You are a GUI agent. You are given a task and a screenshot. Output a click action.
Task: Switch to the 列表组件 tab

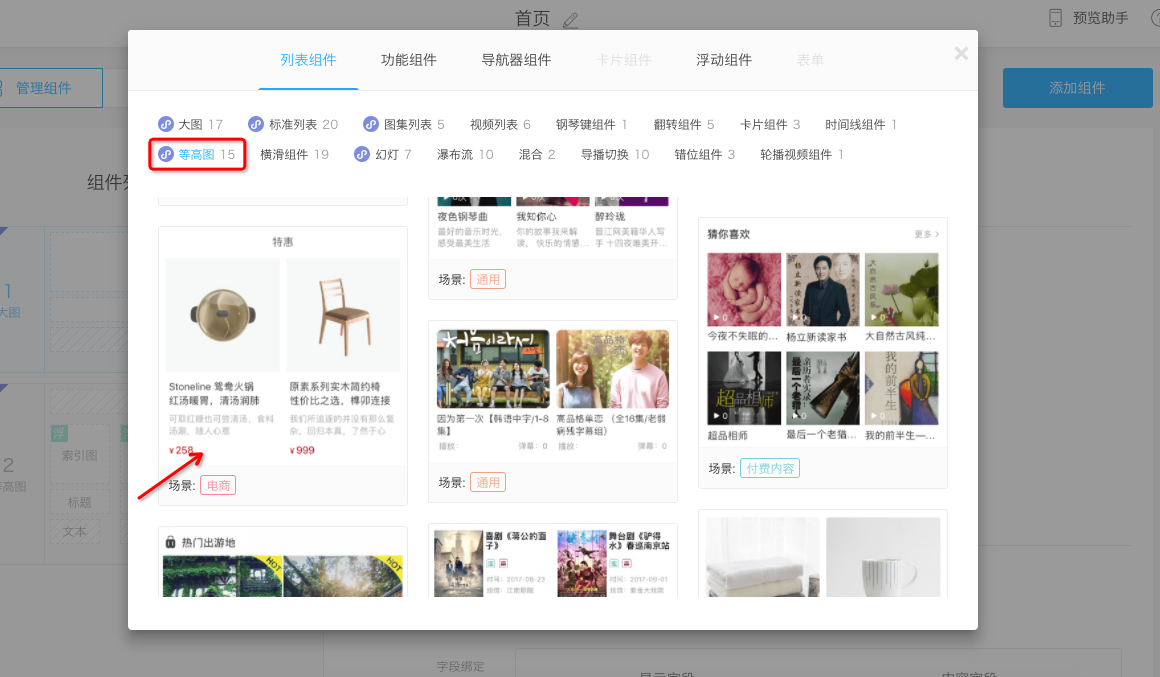[x=308, y=60]
